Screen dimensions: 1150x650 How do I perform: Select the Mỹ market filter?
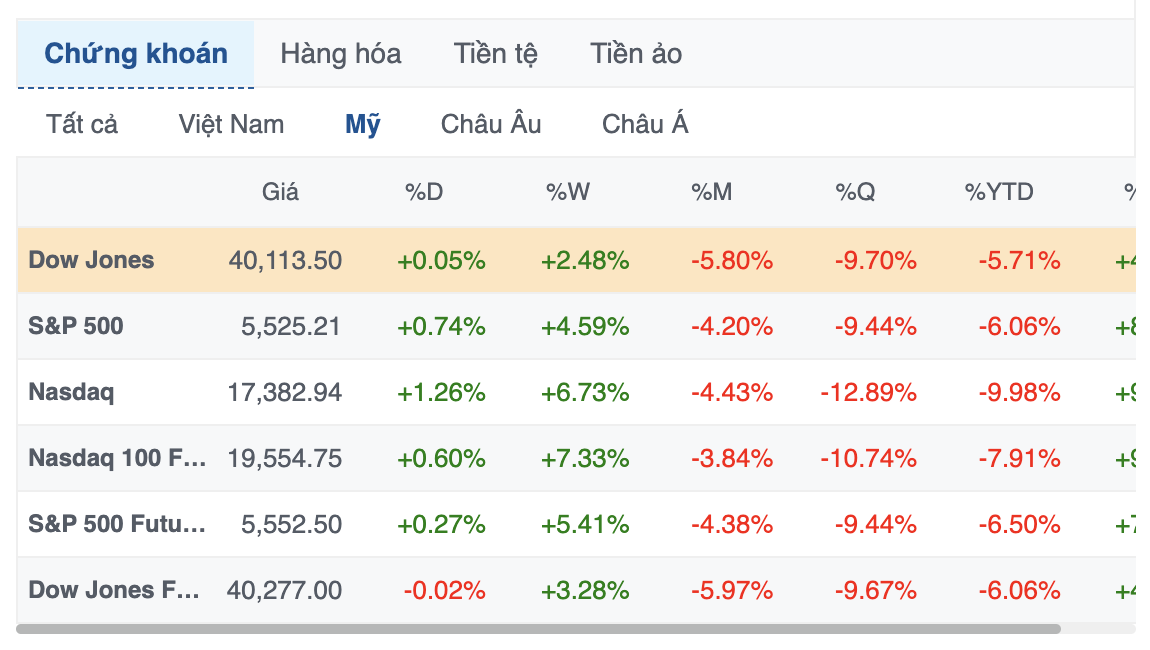coord(362,125)
